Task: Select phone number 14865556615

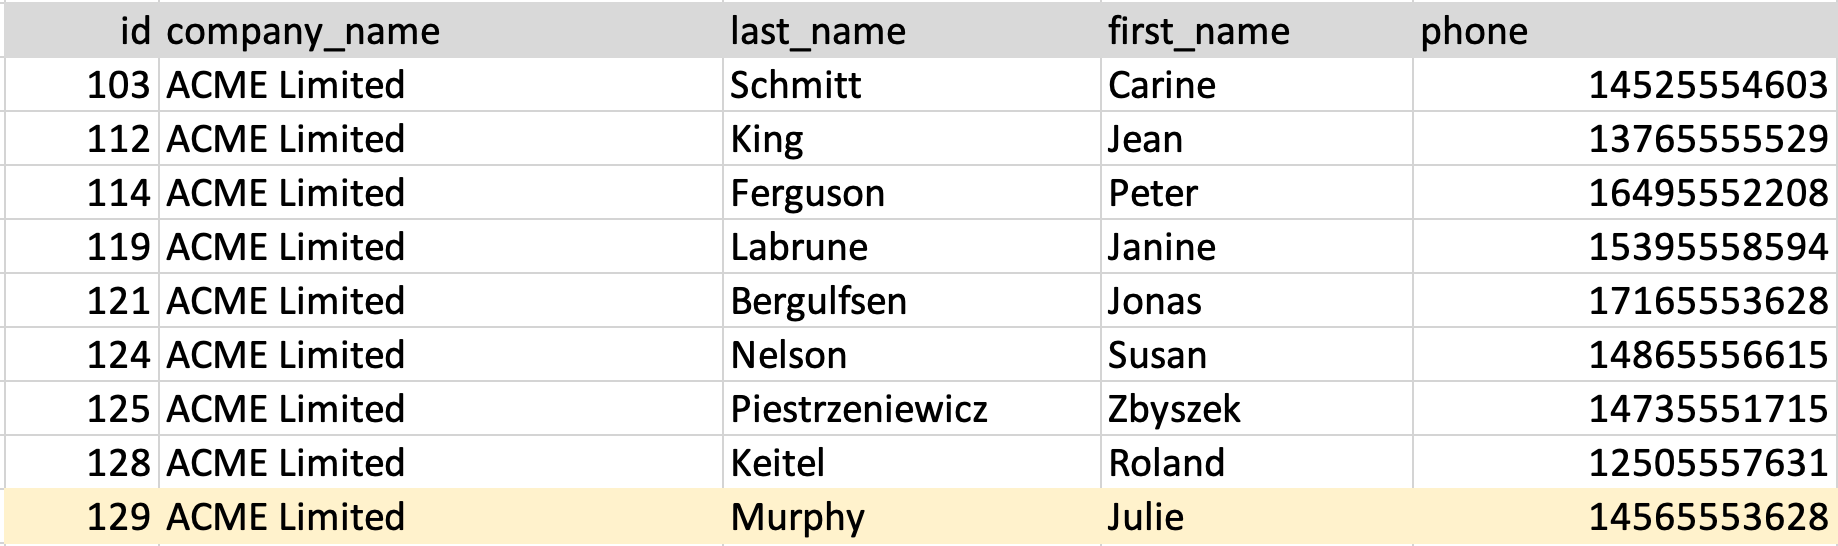Action: [1707, 355]
